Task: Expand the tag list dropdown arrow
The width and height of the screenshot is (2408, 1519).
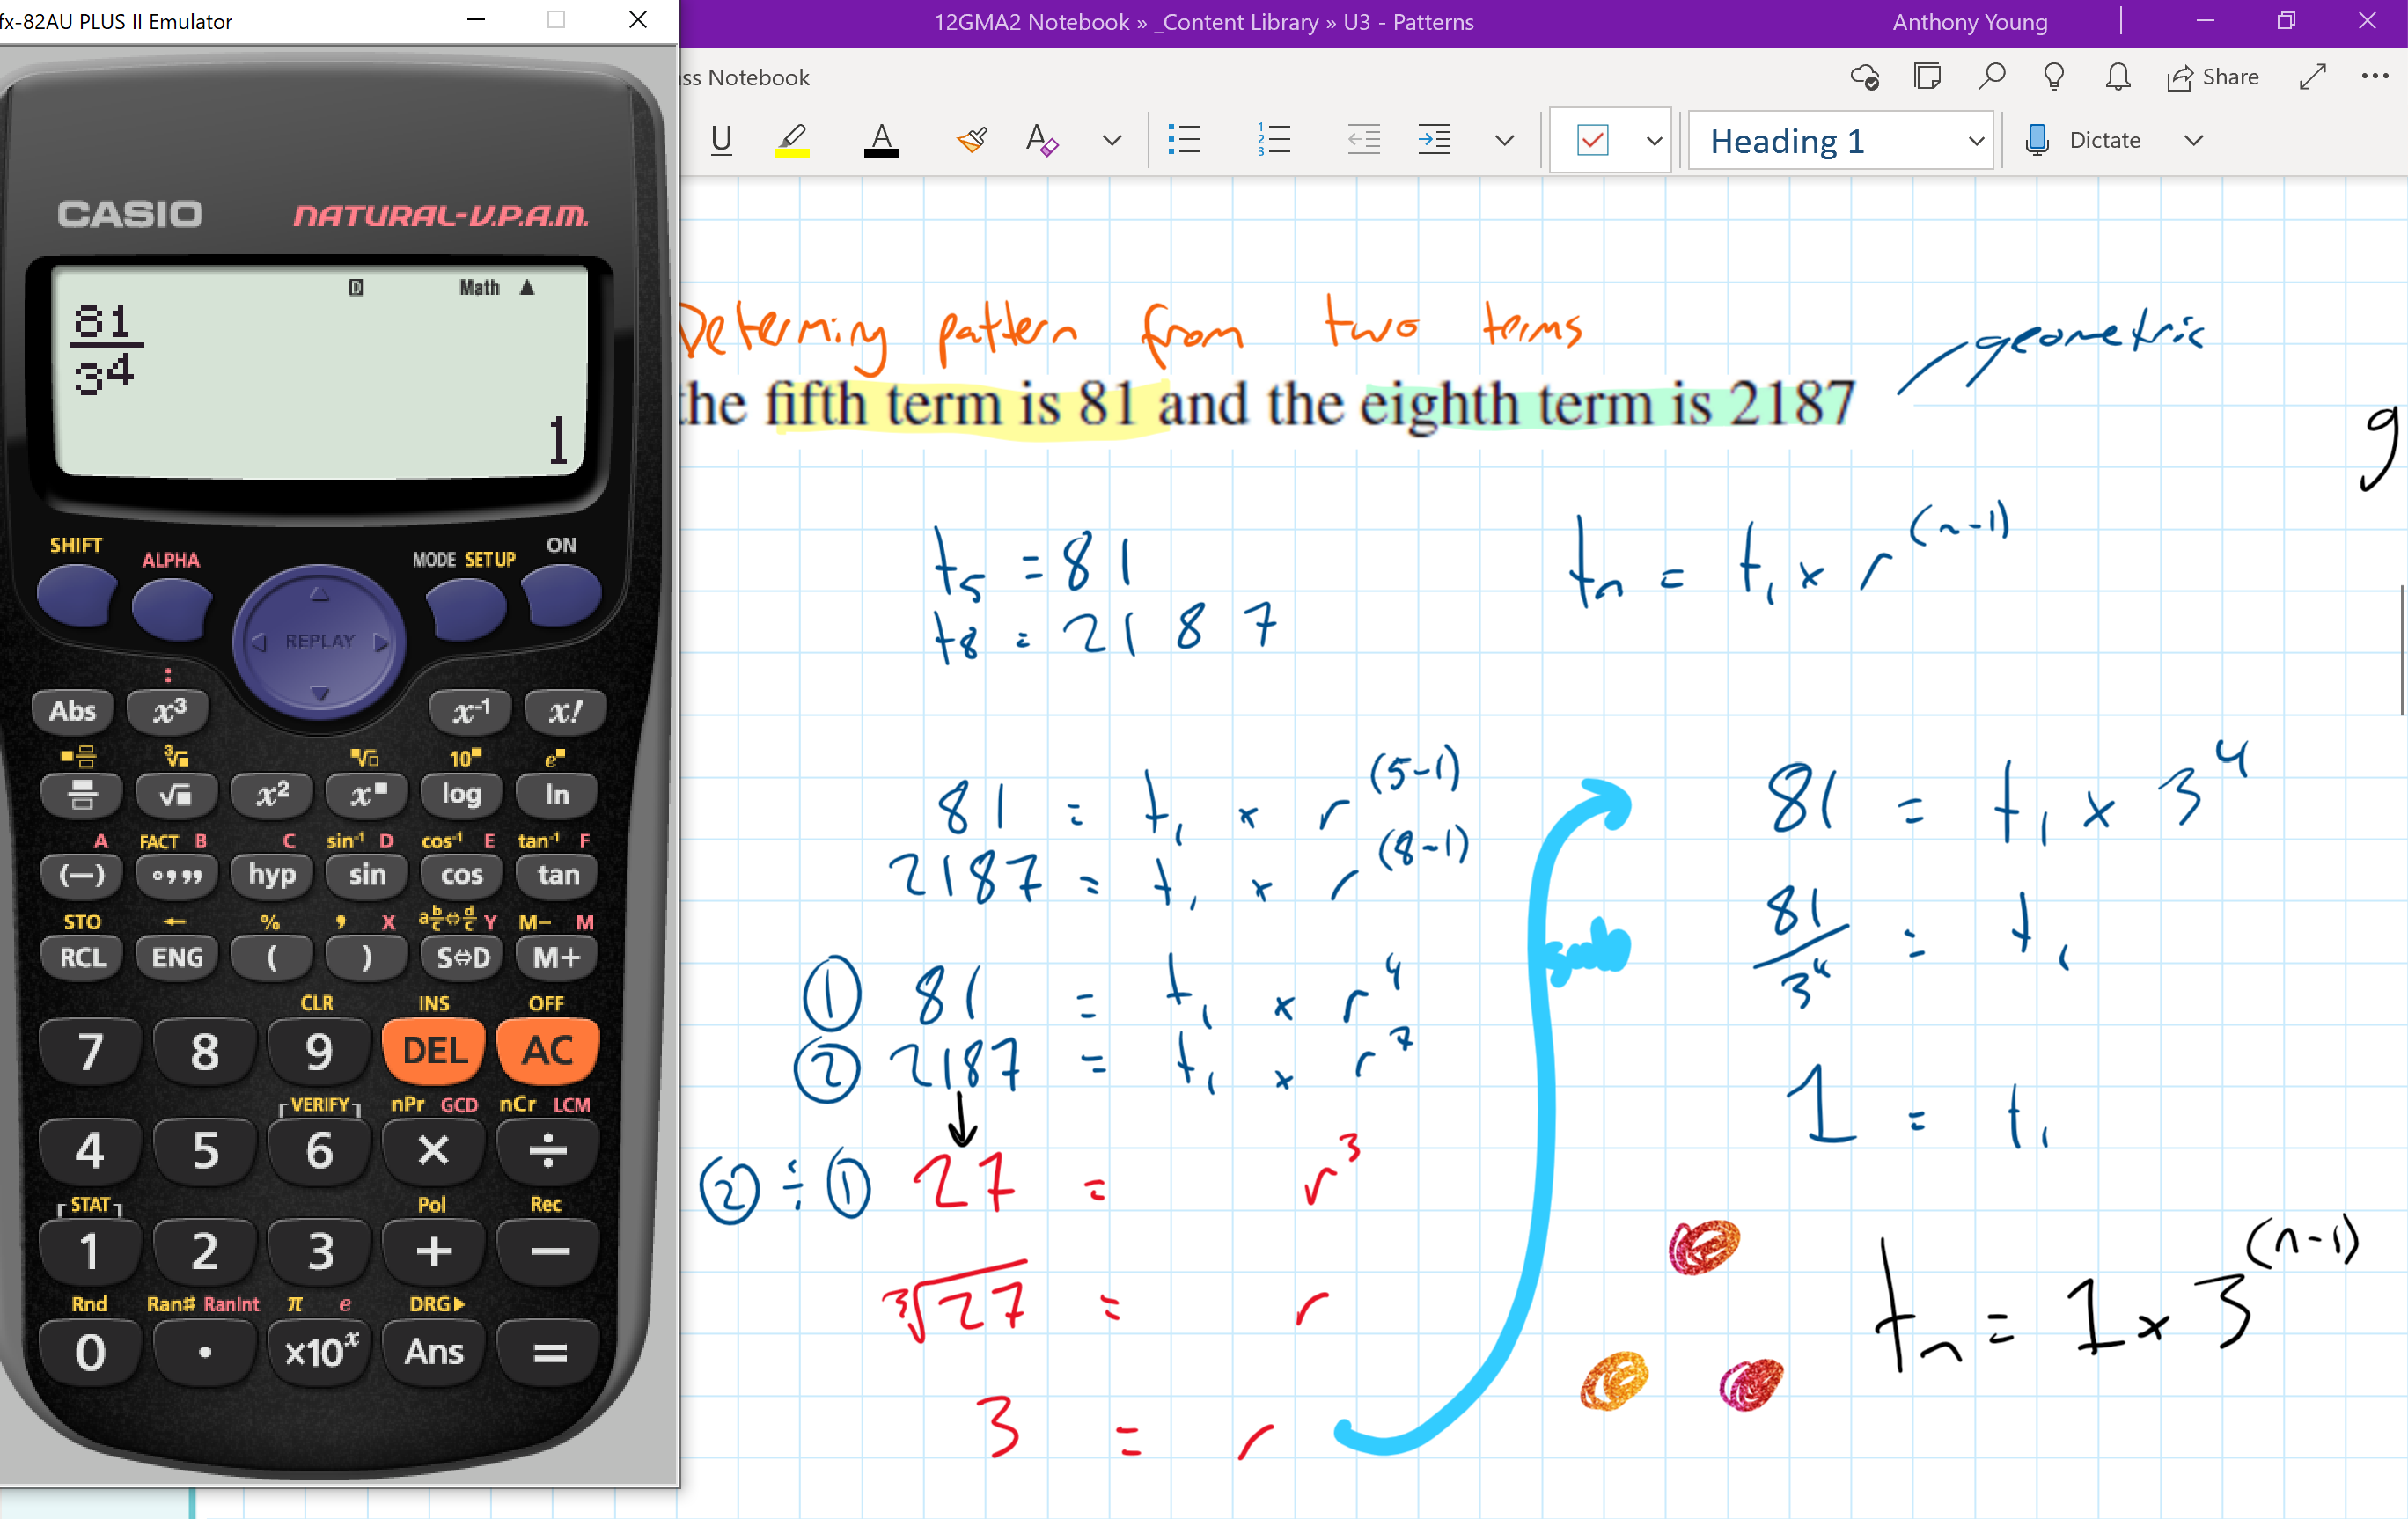Action: click(1654, 141)
